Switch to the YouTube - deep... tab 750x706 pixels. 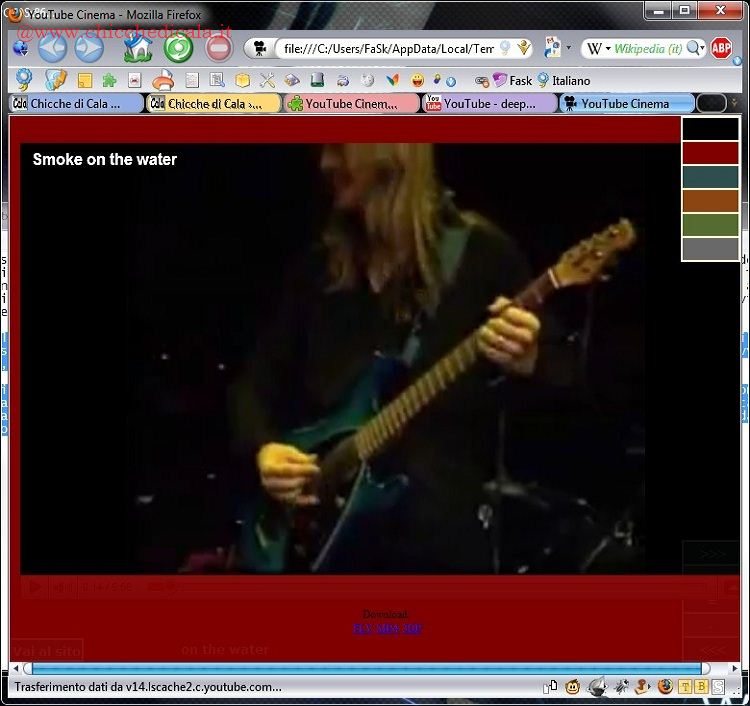tap(489, 103)
